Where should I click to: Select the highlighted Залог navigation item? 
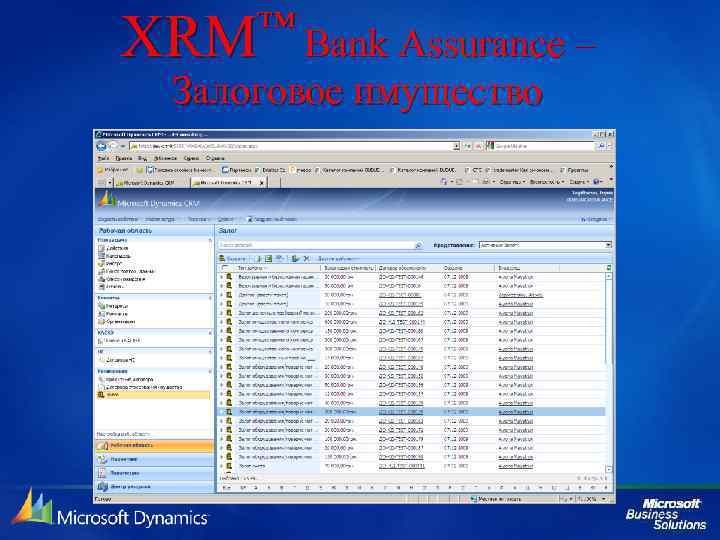pos(153,394)
